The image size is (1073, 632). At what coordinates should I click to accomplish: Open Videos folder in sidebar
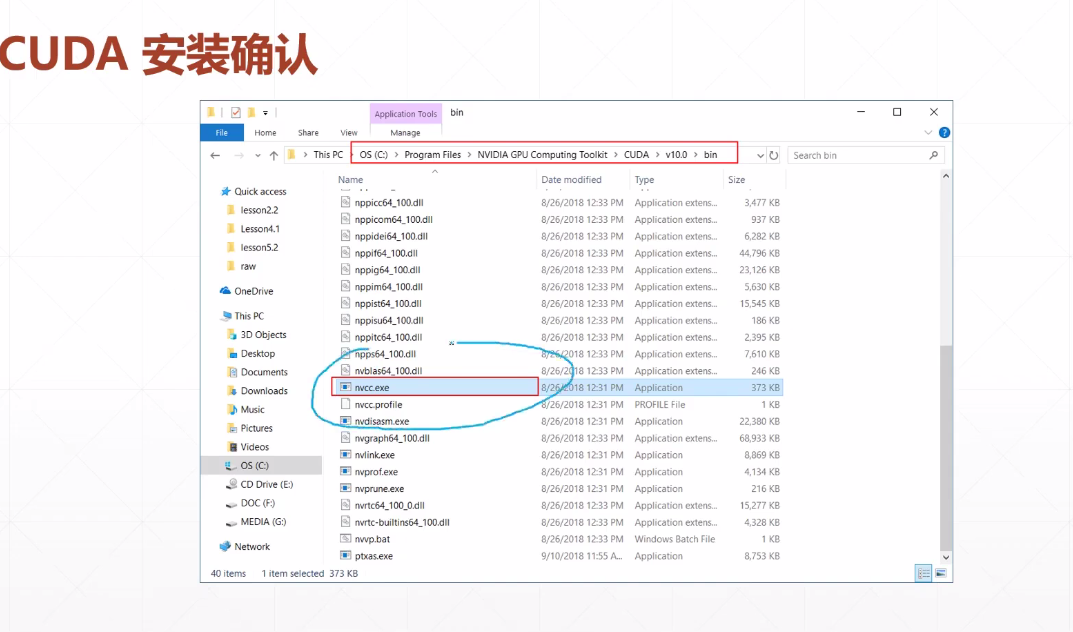click(255, 447)
